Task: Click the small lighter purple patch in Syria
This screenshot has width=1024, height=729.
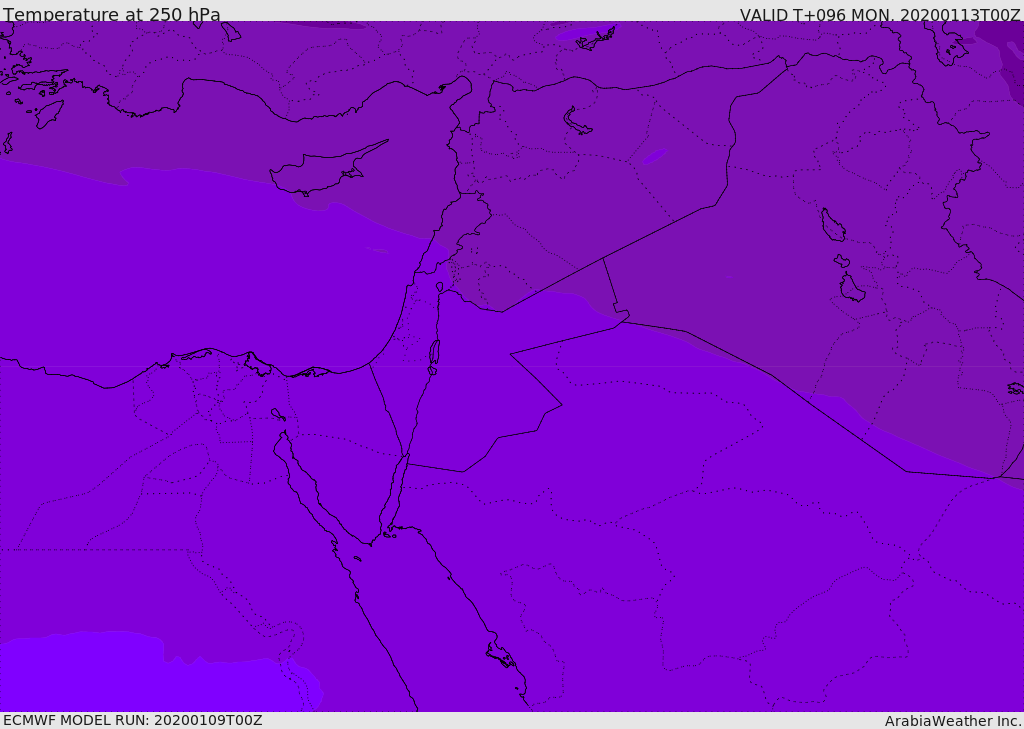Action: (x=654, y=157)
